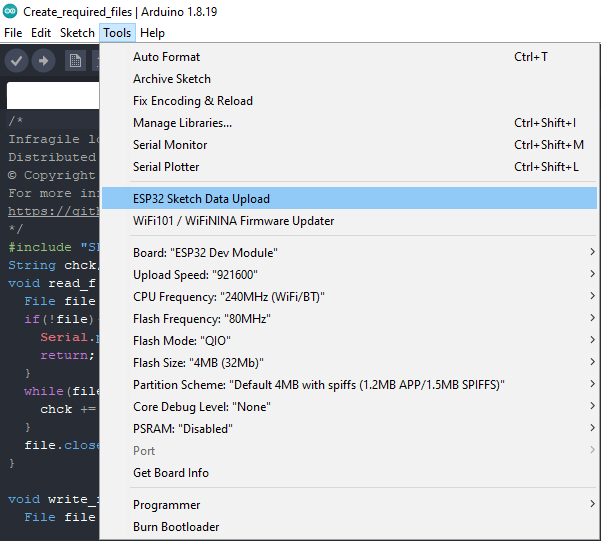
Task: Click Fix Encoding & Reload
Action: point(349,101)
